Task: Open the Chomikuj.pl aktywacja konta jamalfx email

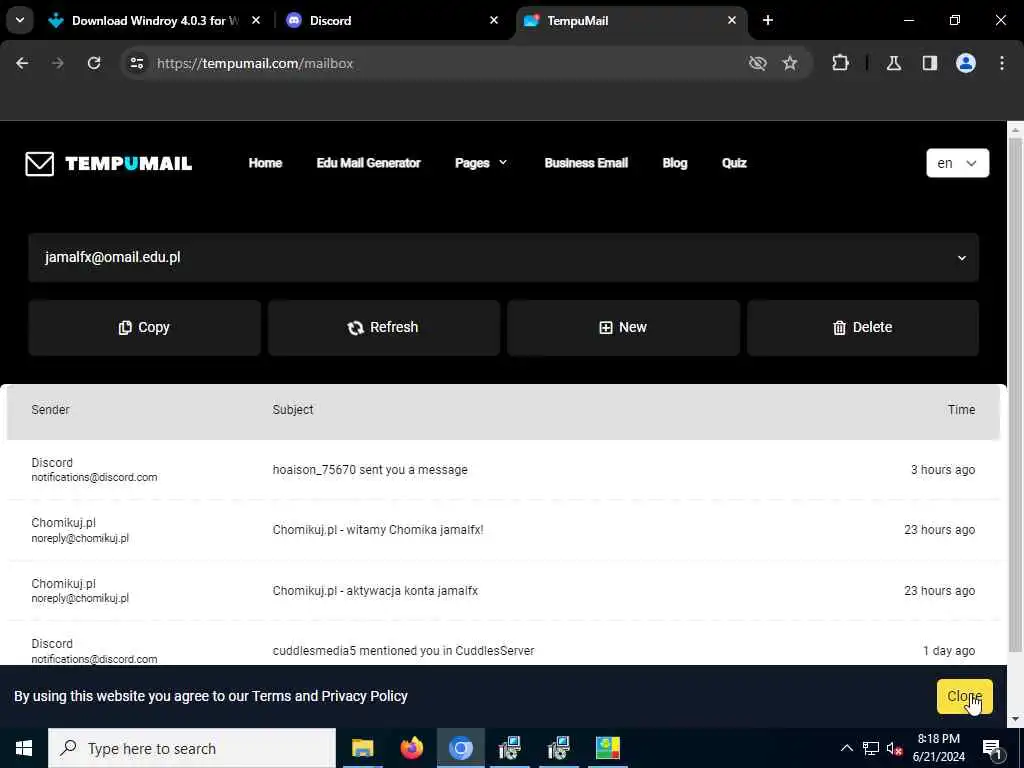Action: point(503,590)
